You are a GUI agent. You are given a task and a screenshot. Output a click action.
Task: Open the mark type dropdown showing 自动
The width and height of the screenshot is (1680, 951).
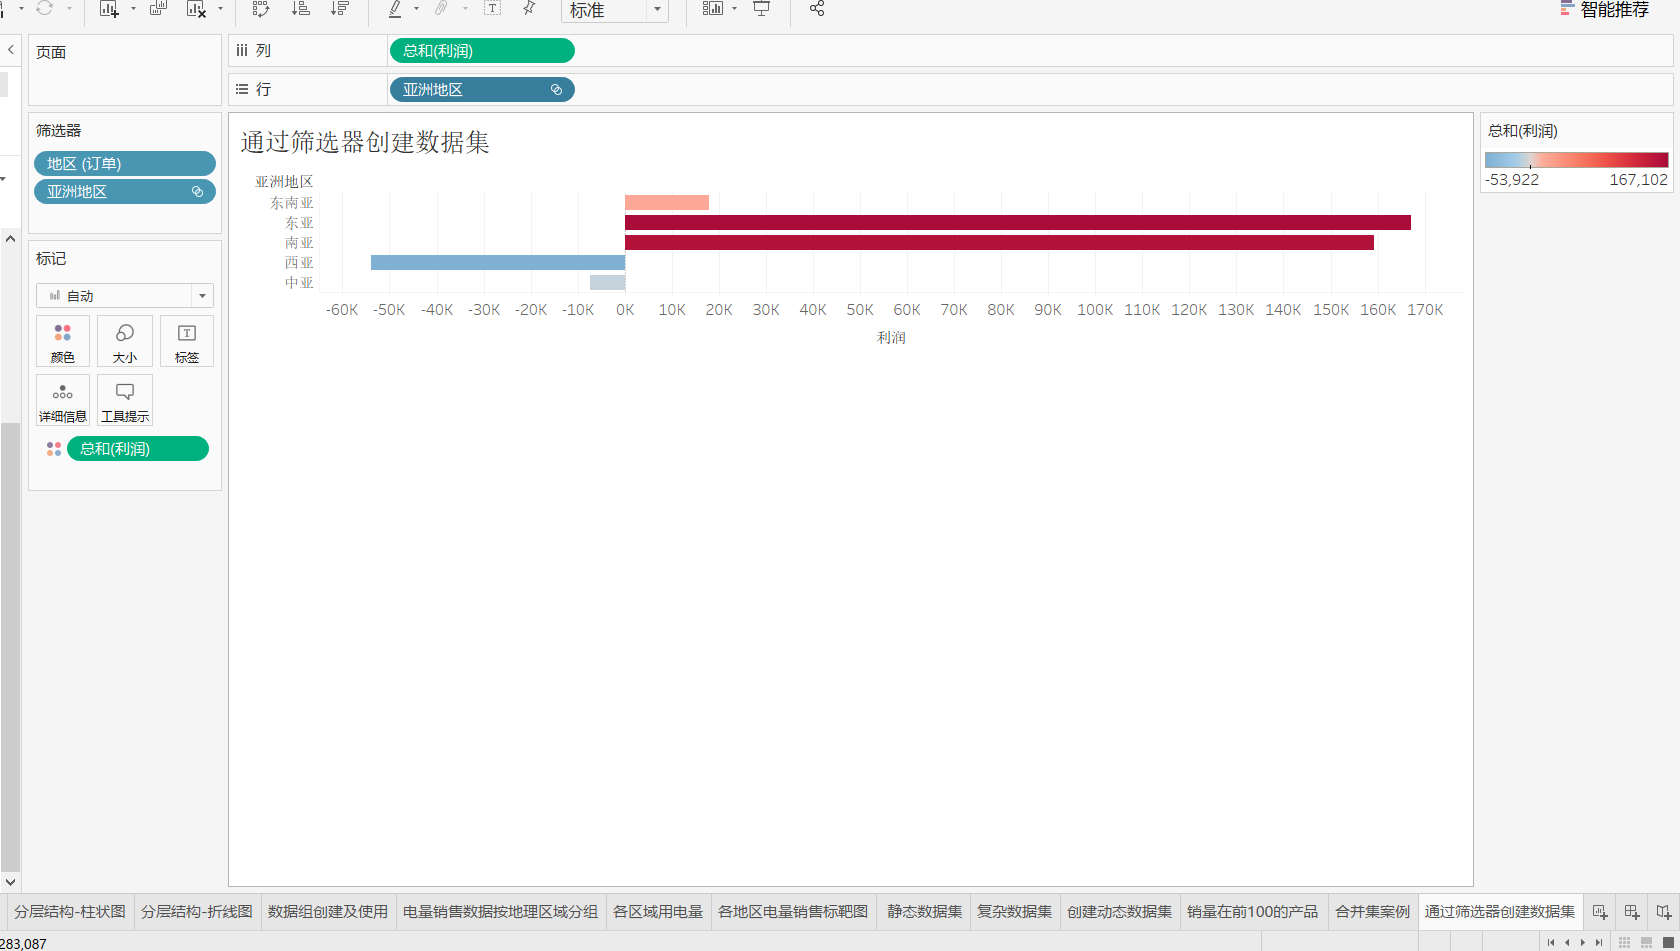tap(125, 296)
